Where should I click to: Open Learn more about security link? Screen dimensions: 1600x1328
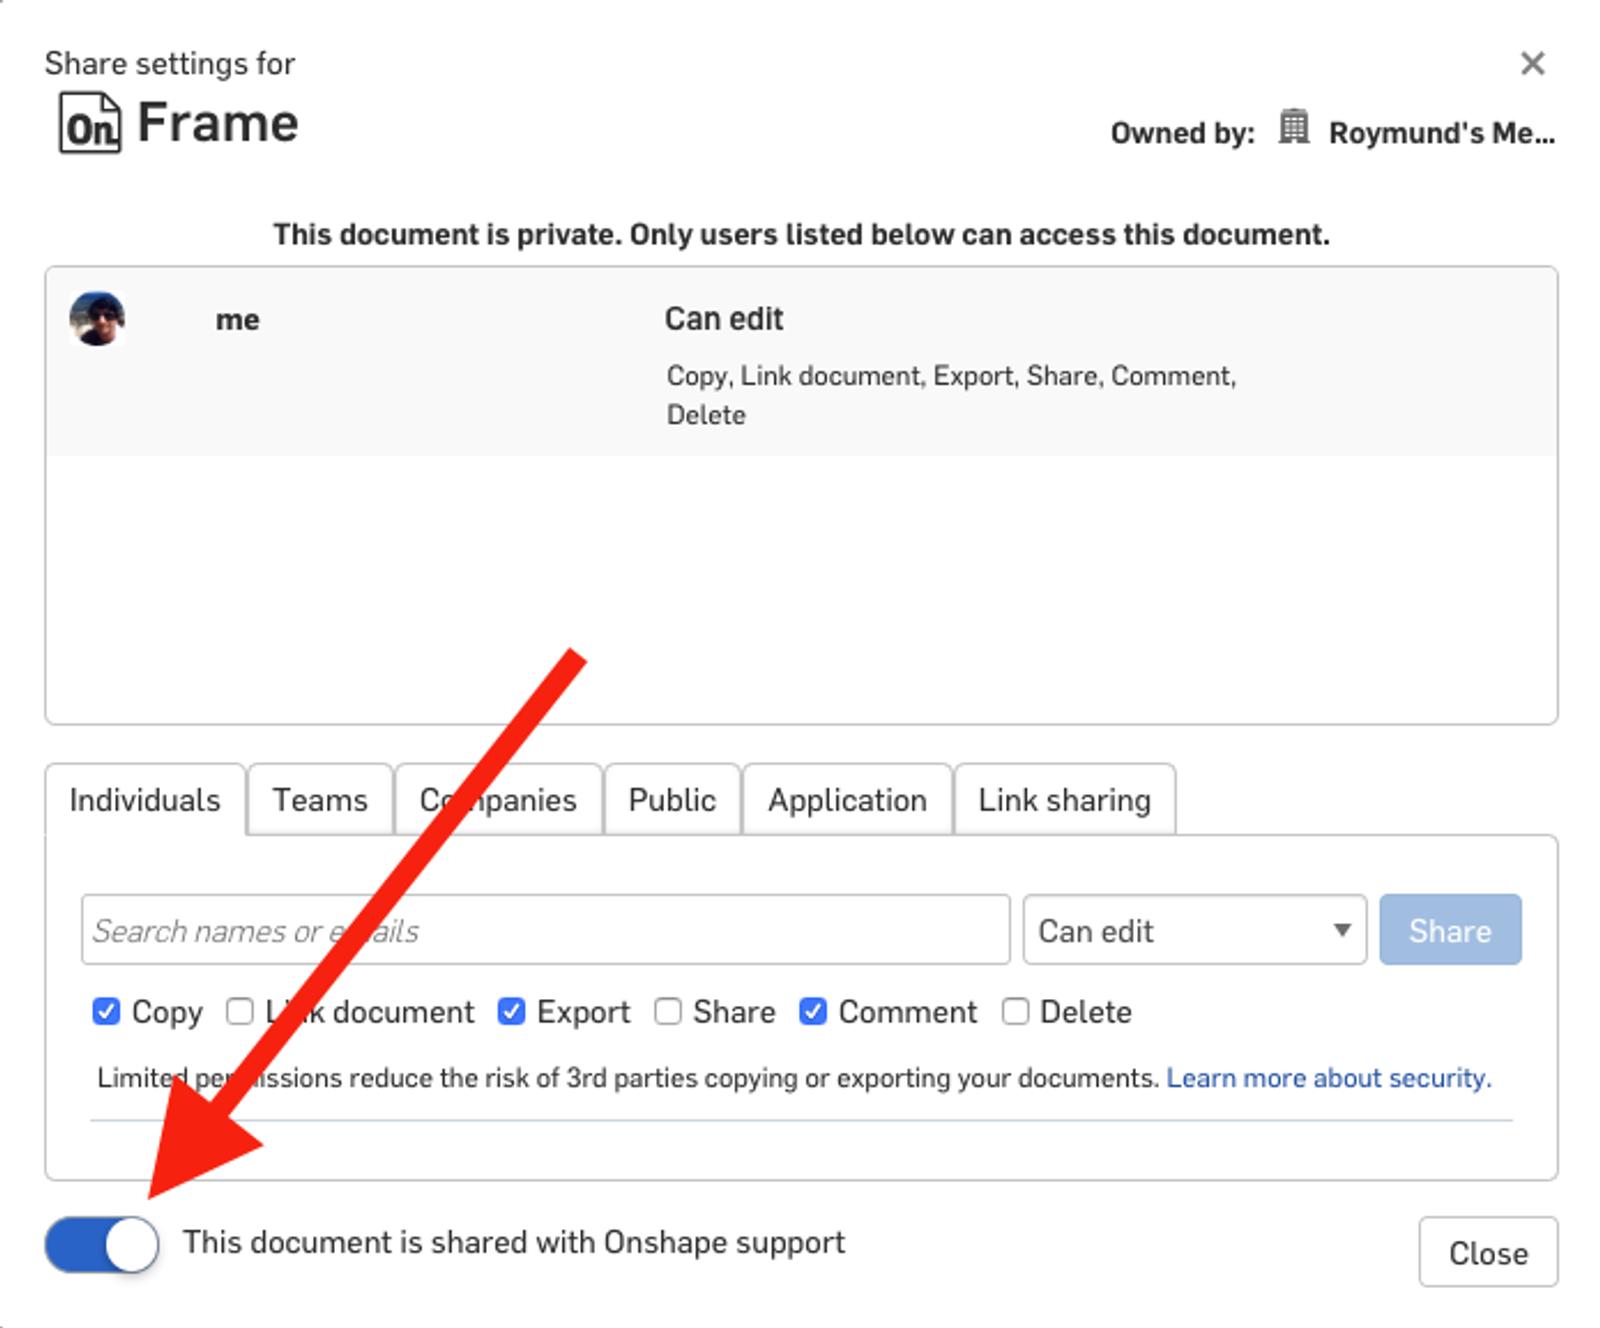pos(1328,1078)
